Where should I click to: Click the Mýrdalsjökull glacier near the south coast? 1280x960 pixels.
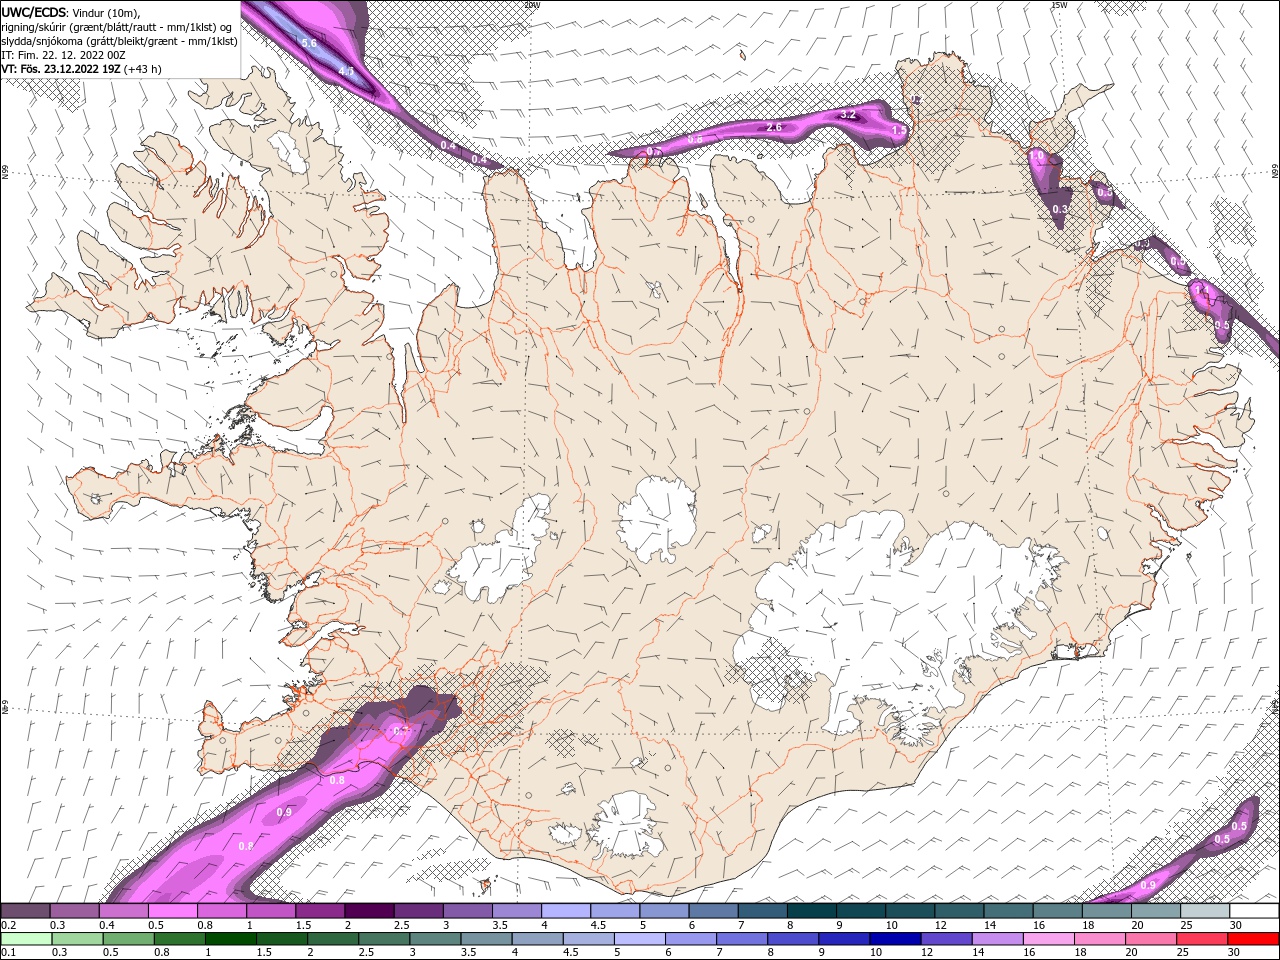tap(625, 825)
